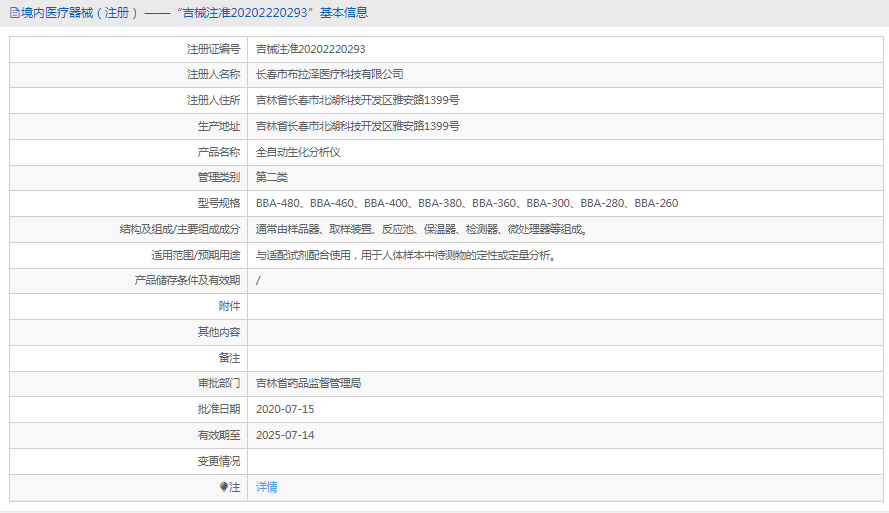Click the 注册证编号 row label
The width and height of the screenshot is (889, 513).
click(213, 49)
